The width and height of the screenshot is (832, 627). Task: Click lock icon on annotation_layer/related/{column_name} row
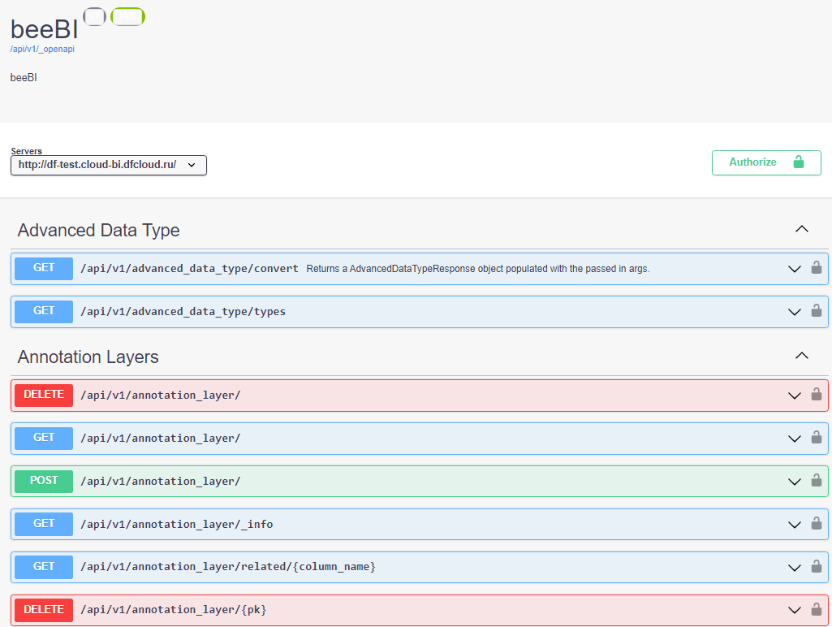tap(816, 567)
